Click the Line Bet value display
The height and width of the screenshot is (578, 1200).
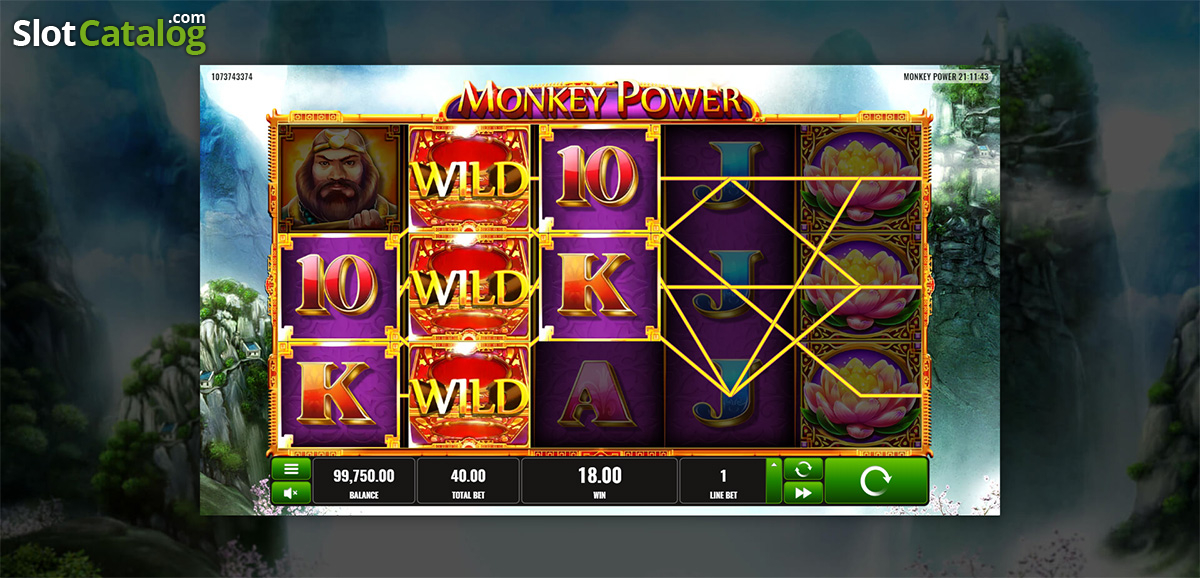[723, 481]
